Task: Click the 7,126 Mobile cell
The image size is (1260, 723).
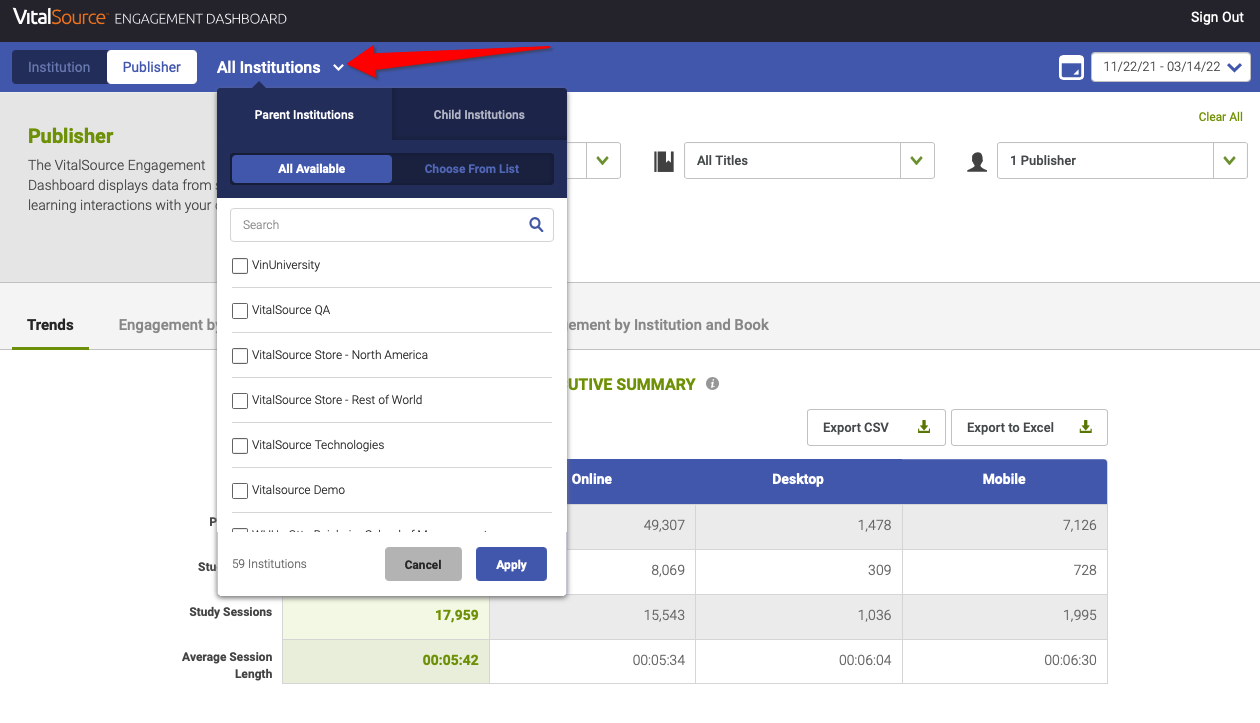Action: (x=1080, y=526)
